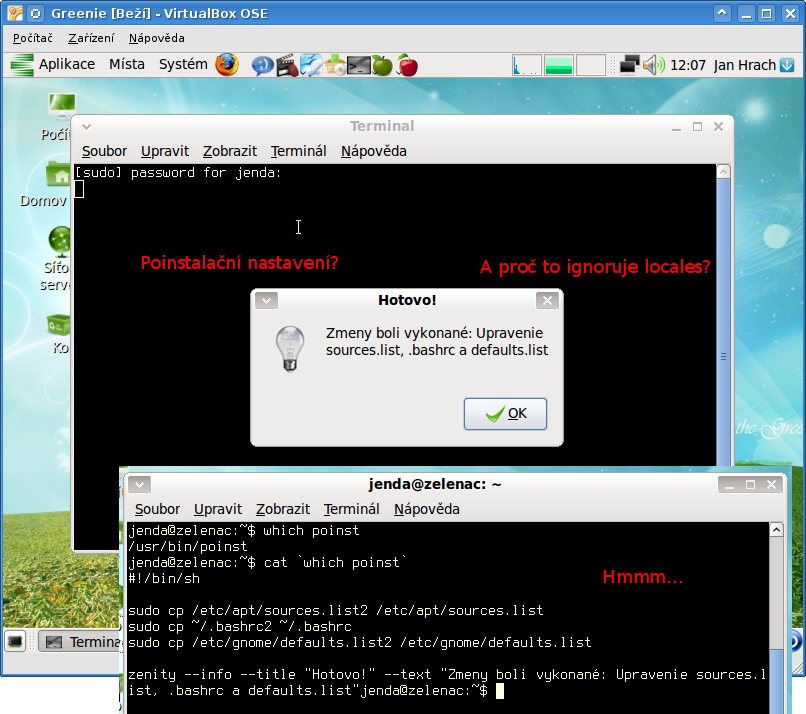Launch Firefox from the top panel
Viewport: 806px width, 714px height.
click(227, 65)
